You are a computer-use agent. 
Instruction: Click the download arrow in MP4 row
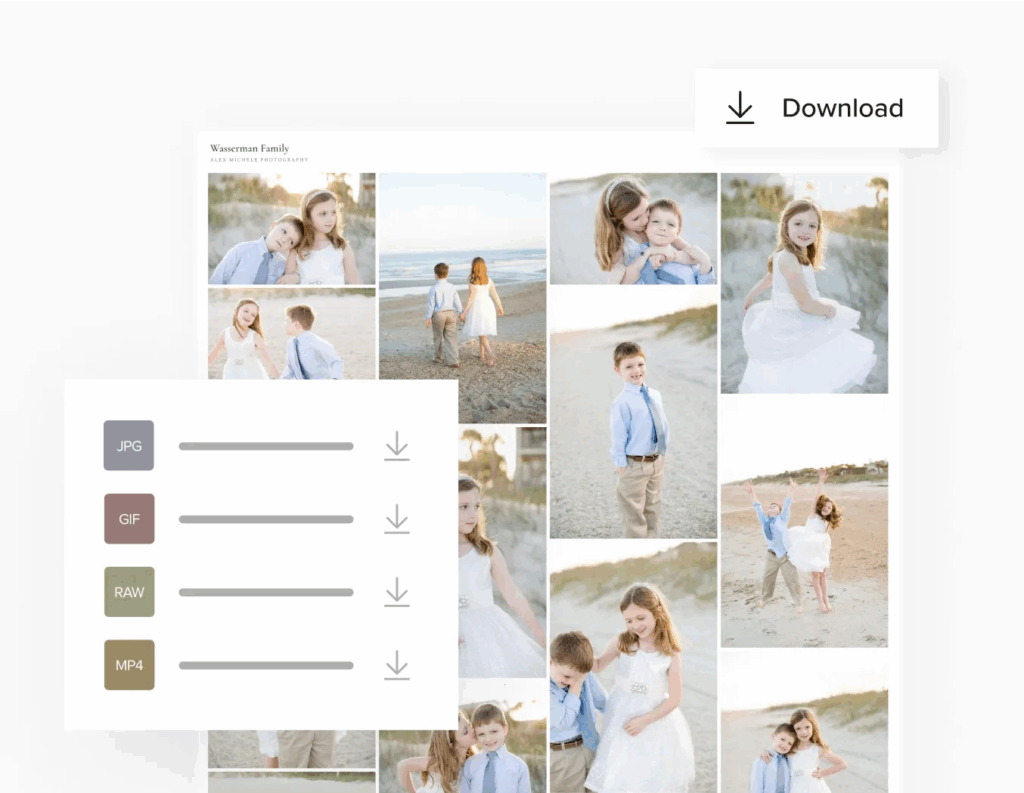(x=397, y=665)
